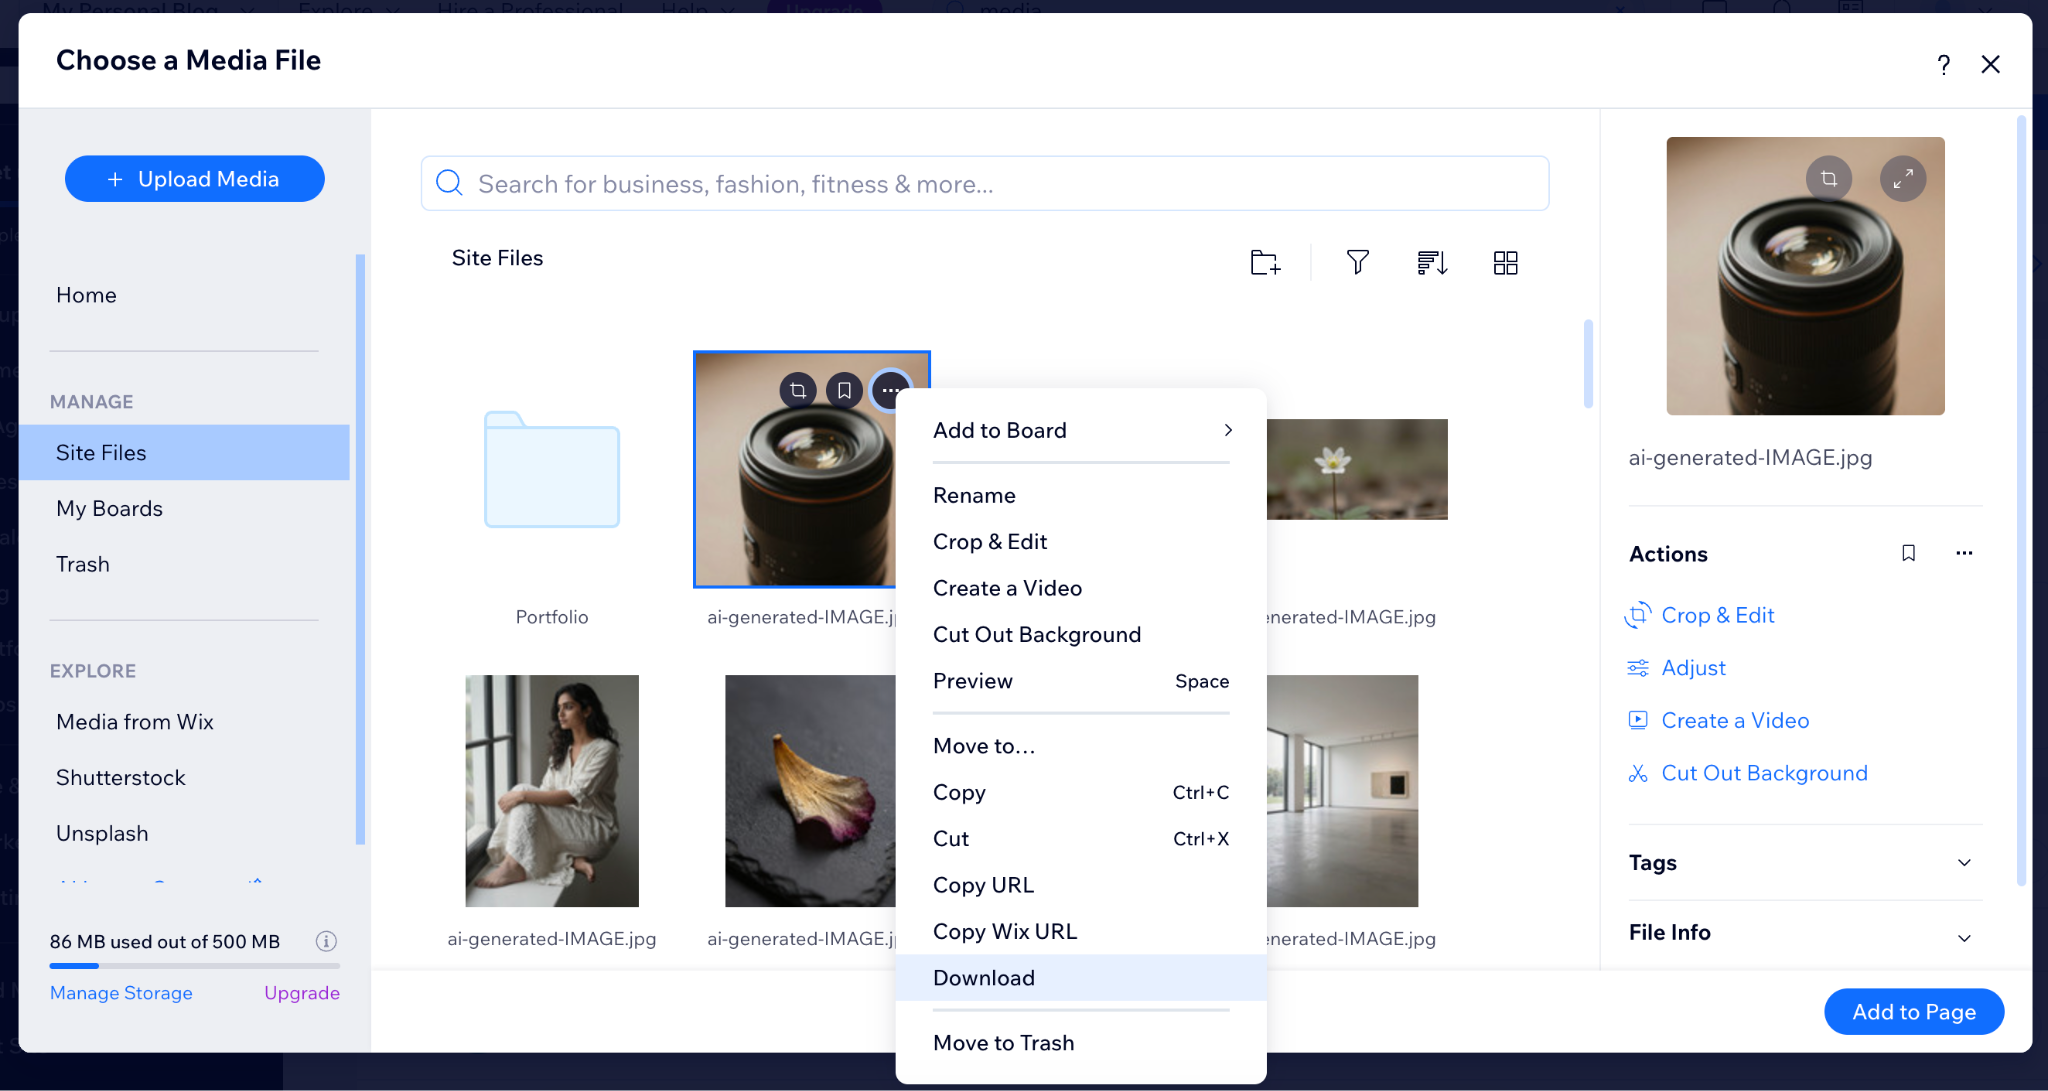Select the flower petal thumbnail

pos(810,791)
